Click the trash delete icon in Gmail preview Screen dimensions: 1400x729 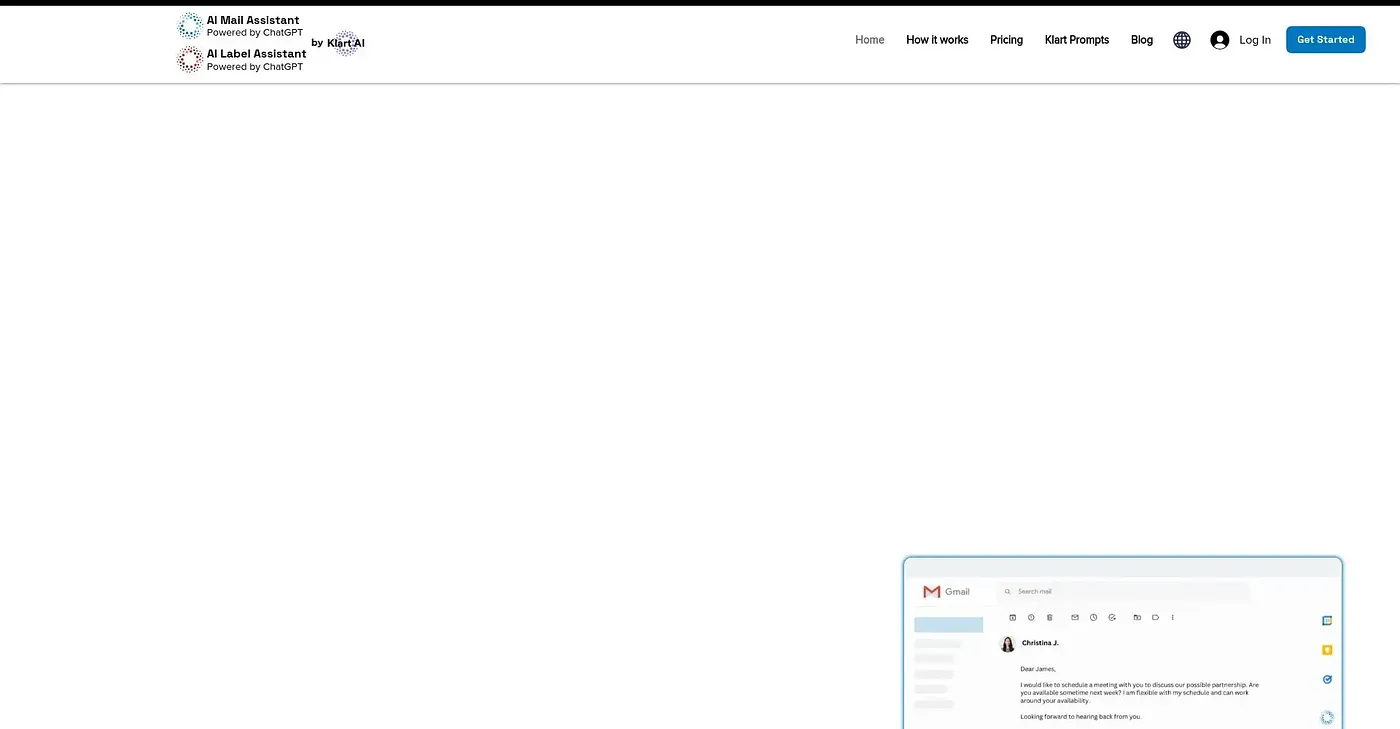click(1049, 617)
